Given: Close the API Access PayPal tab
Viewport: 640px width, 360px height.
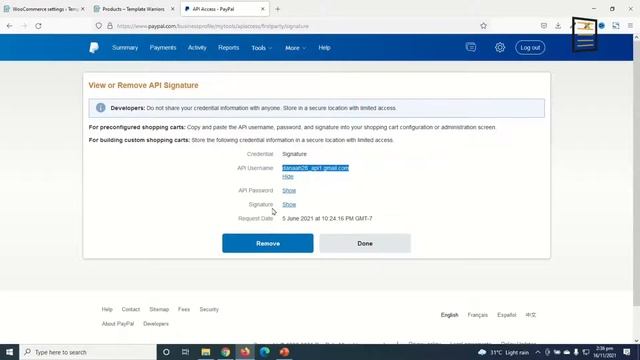Looking at the screenshot, I should (x=262, y=9).
